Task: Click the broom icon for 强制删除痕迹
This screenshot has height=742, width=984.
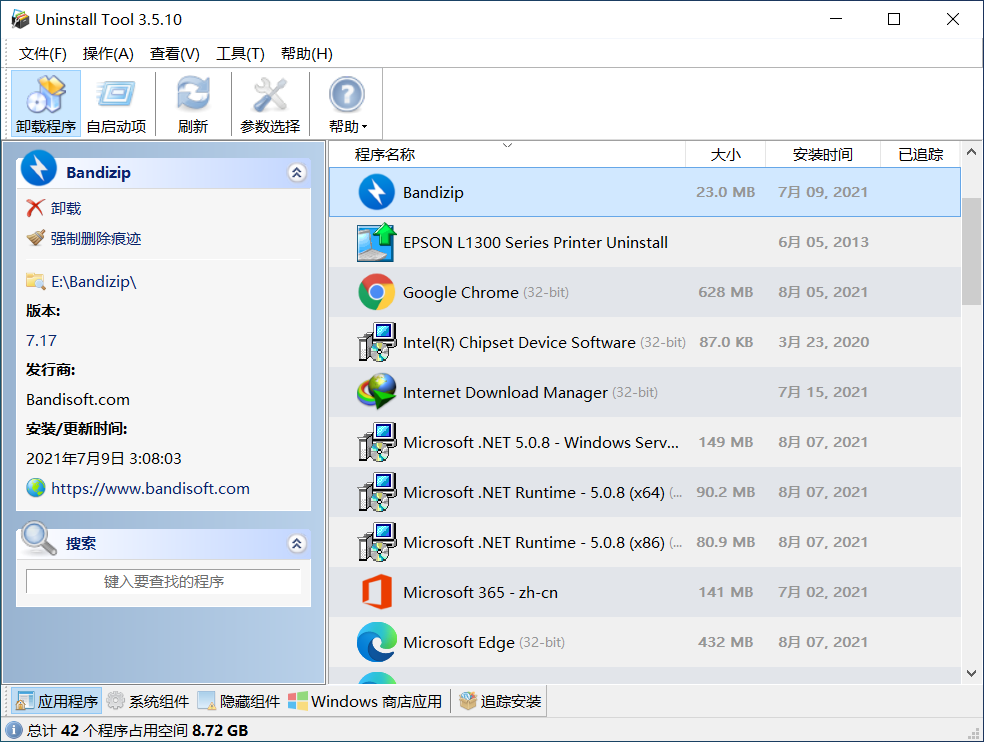Action: pos(36,238)
